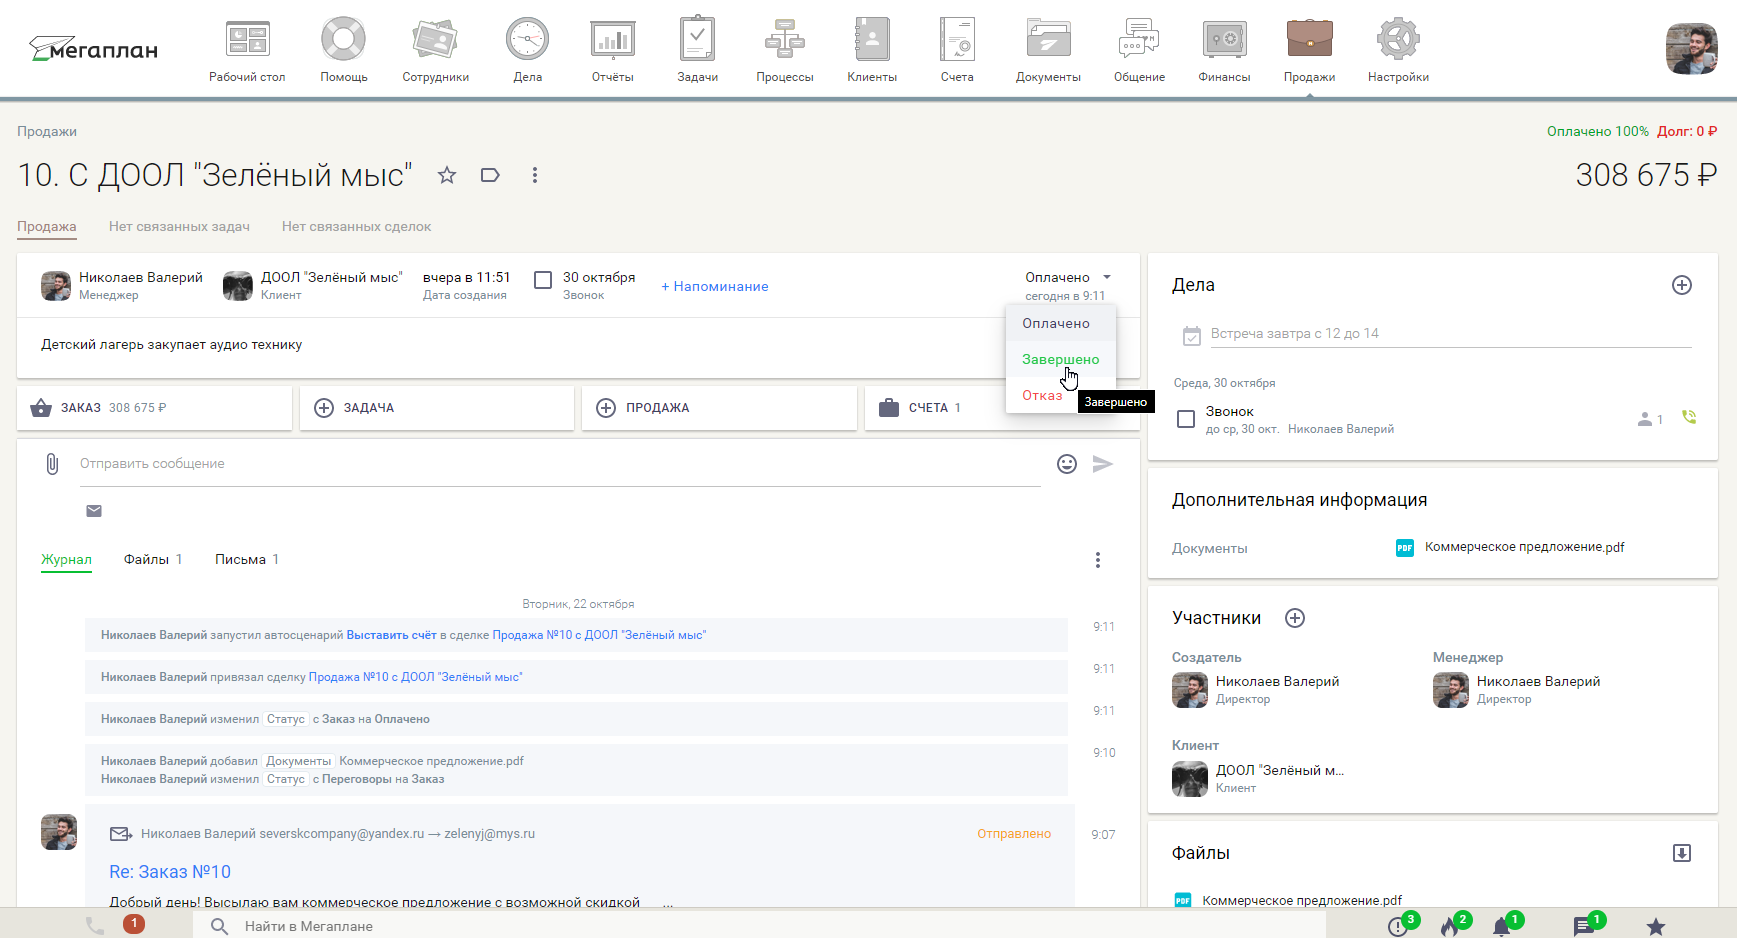Open Продажи breadcrumb link
Image resolution: width=1737 pixels, height=938 pixels.
47,131
